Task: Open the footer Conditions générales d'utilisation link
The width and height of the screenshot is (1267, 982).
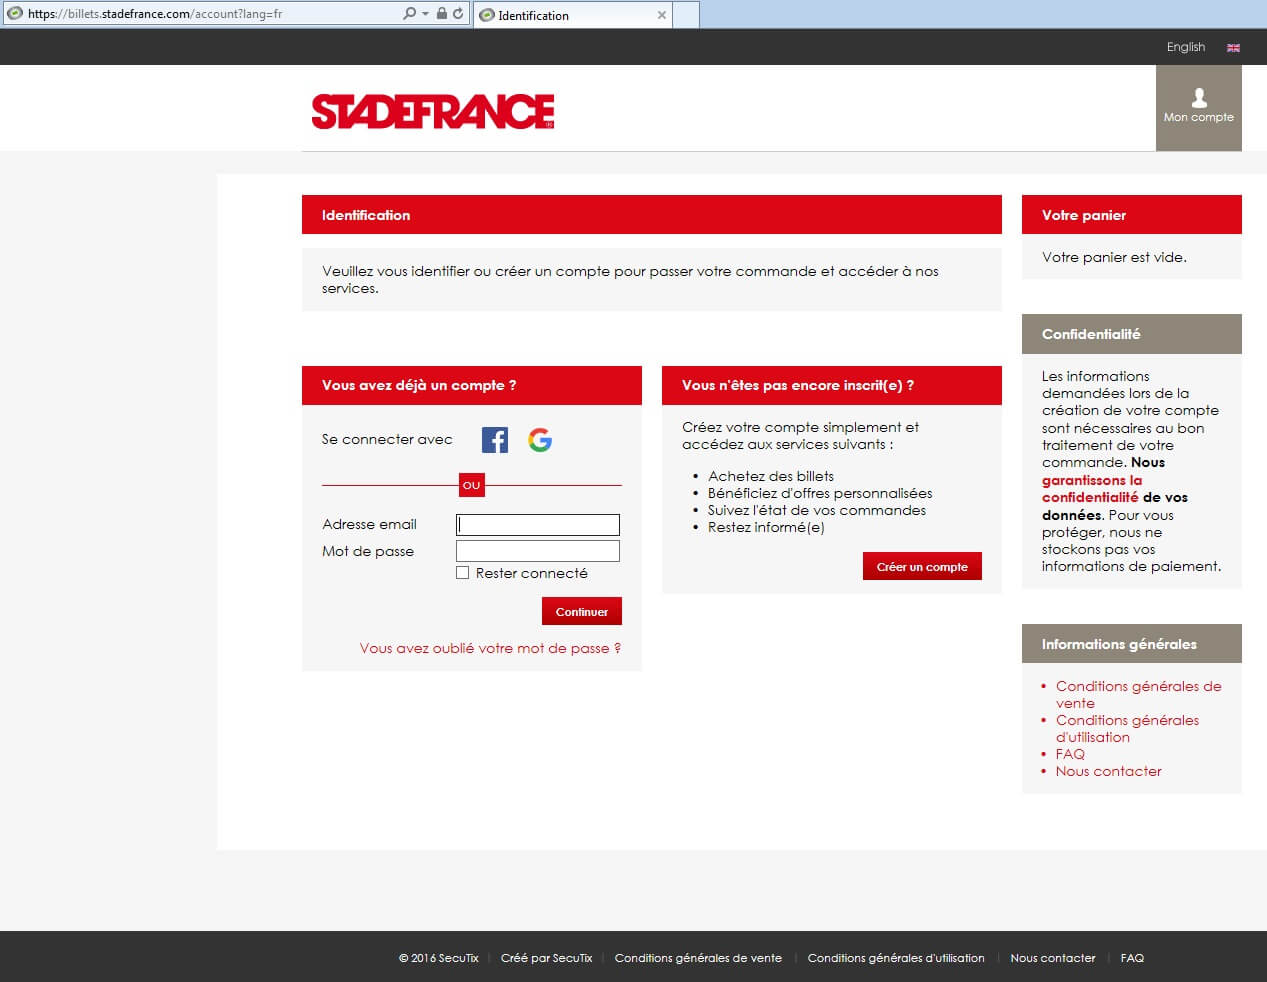Action: [896, 958]
